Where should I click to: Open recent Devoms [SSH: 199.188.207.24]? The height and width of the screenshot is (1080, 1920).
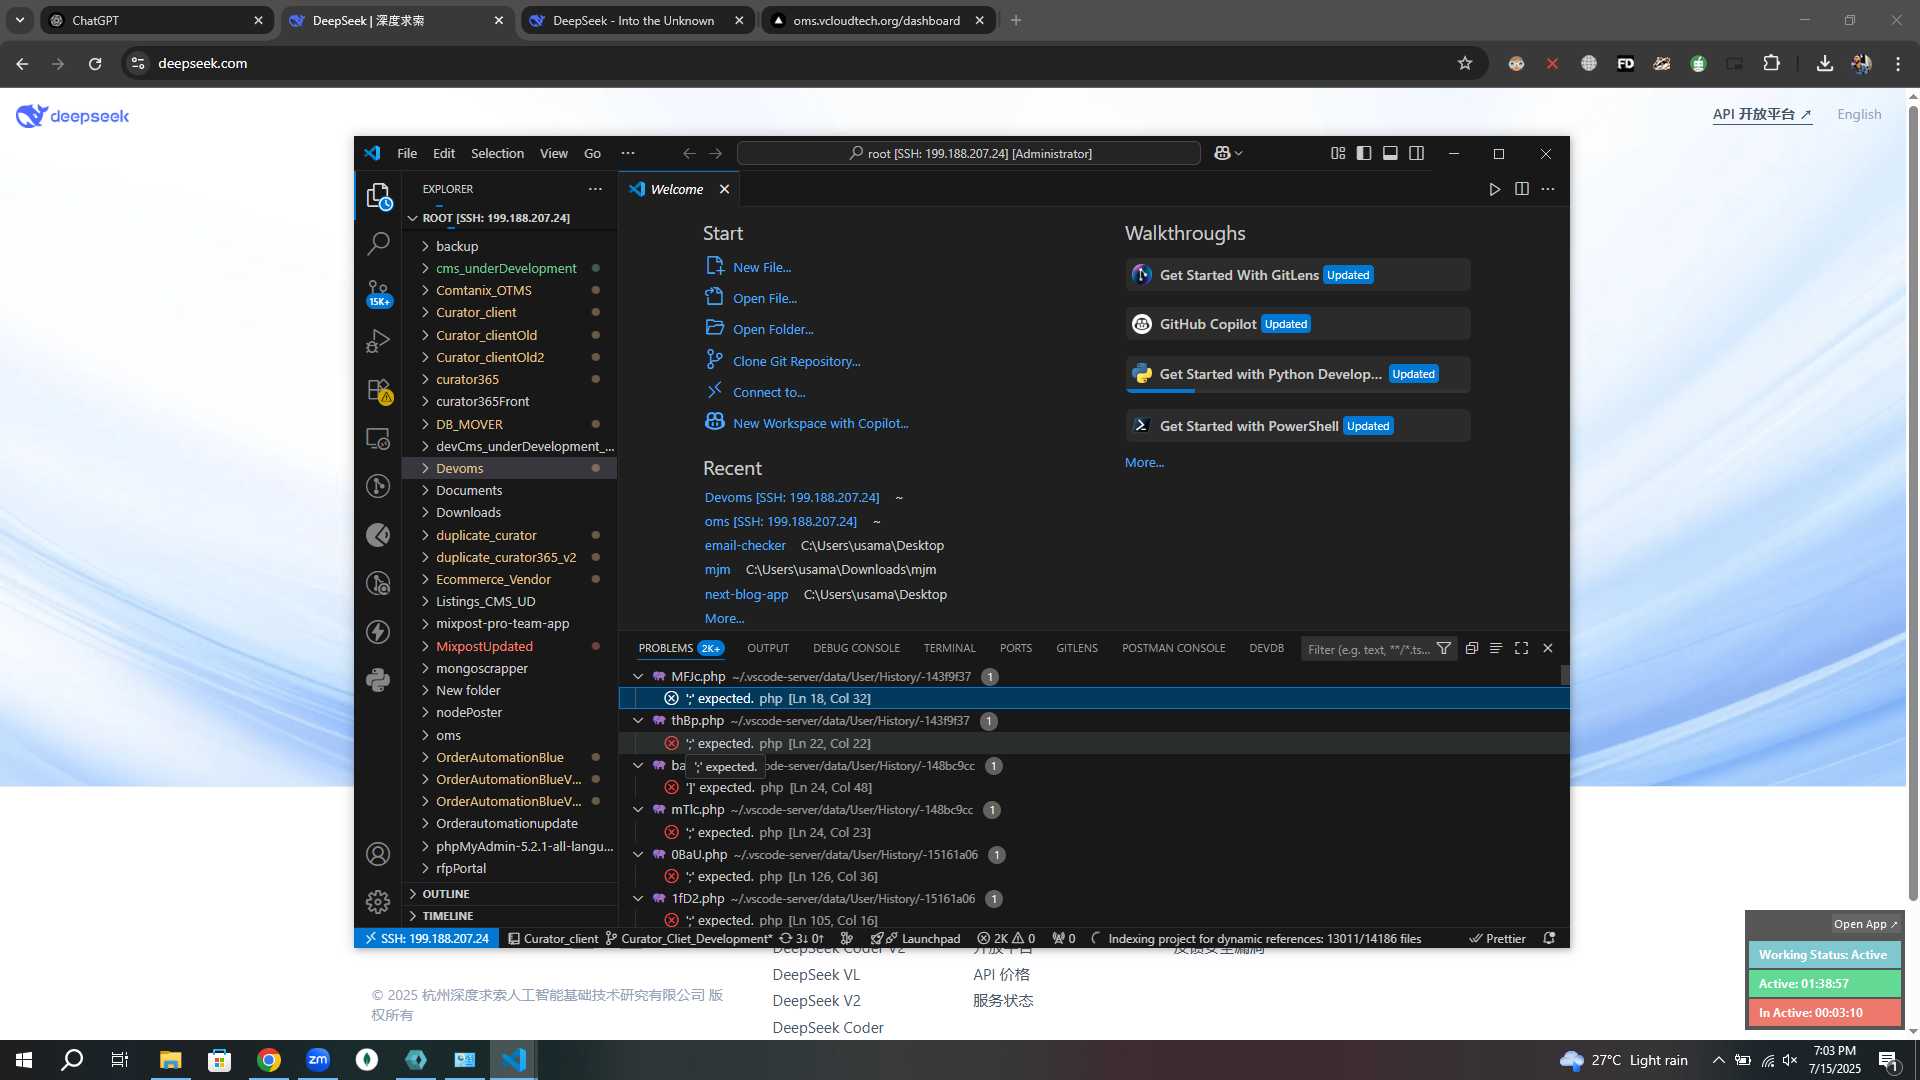(792, 497)
